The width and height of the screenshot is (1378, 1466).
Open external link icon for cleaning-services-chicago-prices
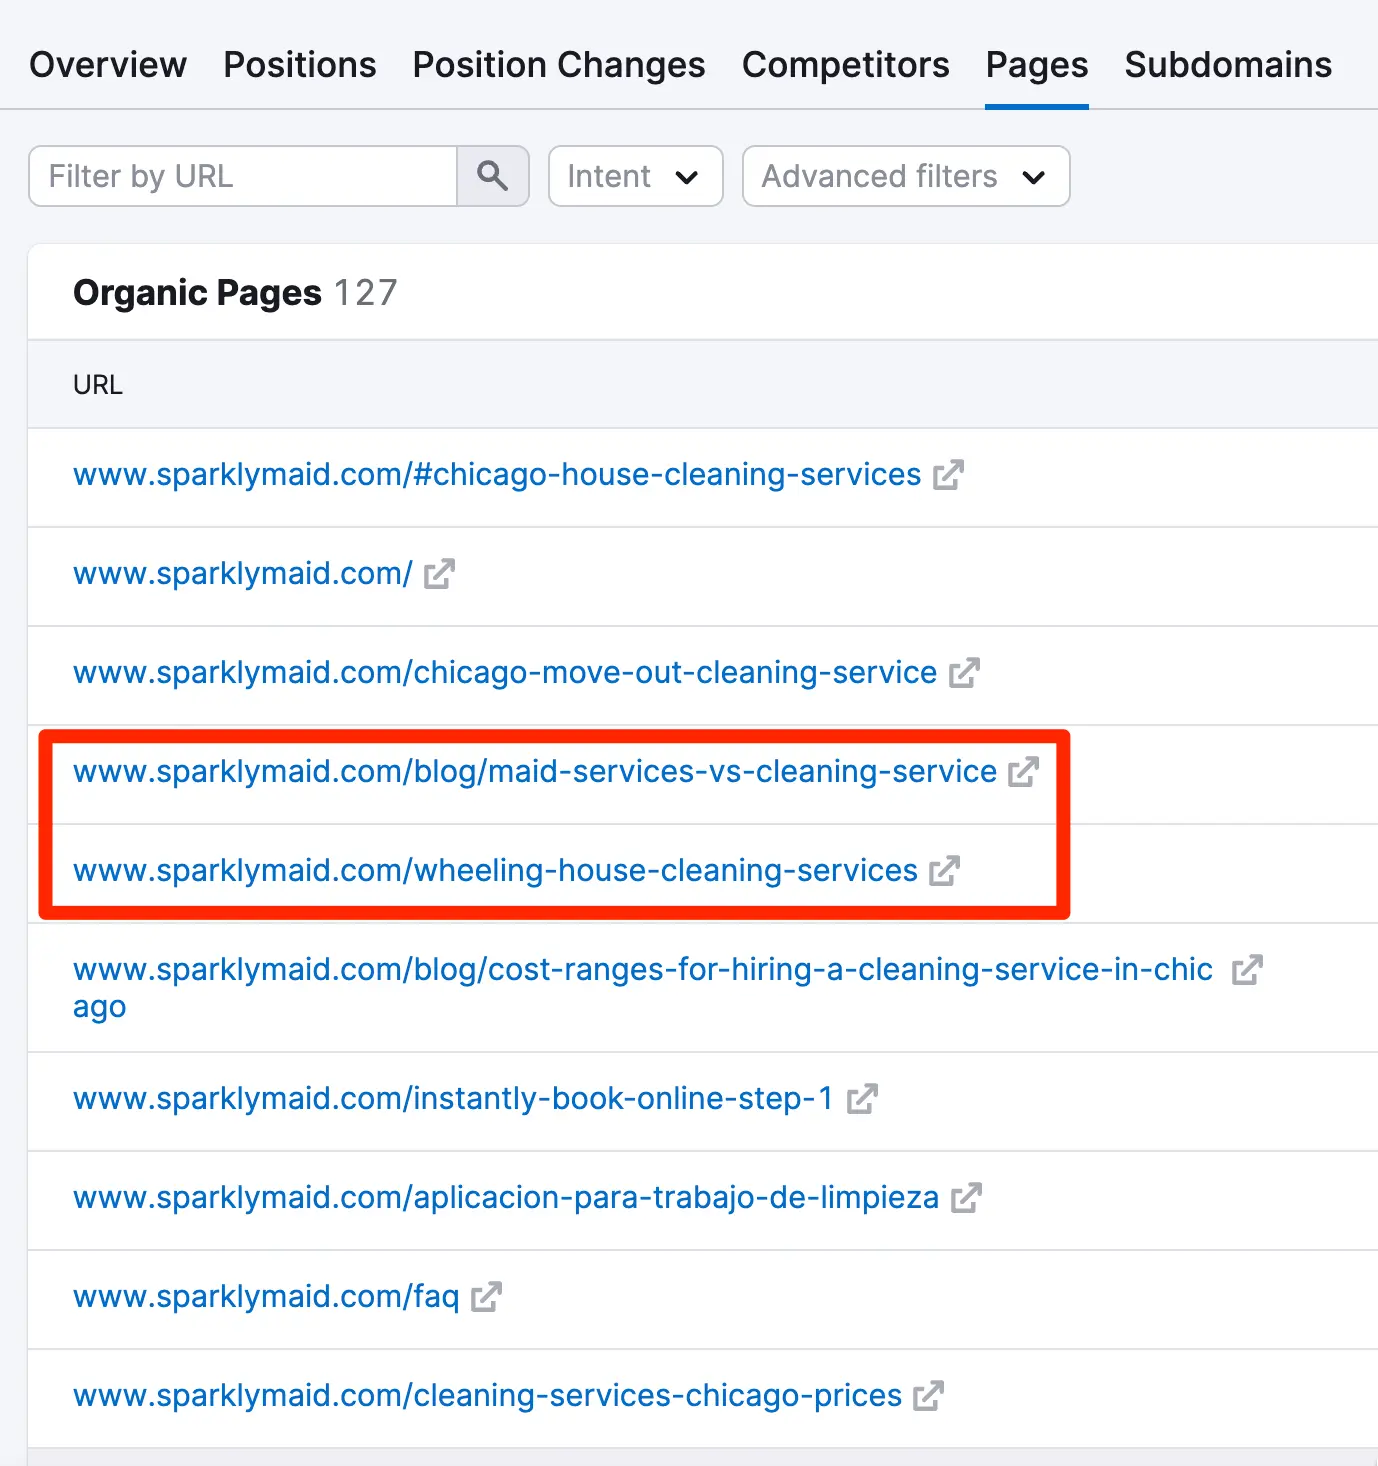pyautogui.click(x=928, y=1396)
